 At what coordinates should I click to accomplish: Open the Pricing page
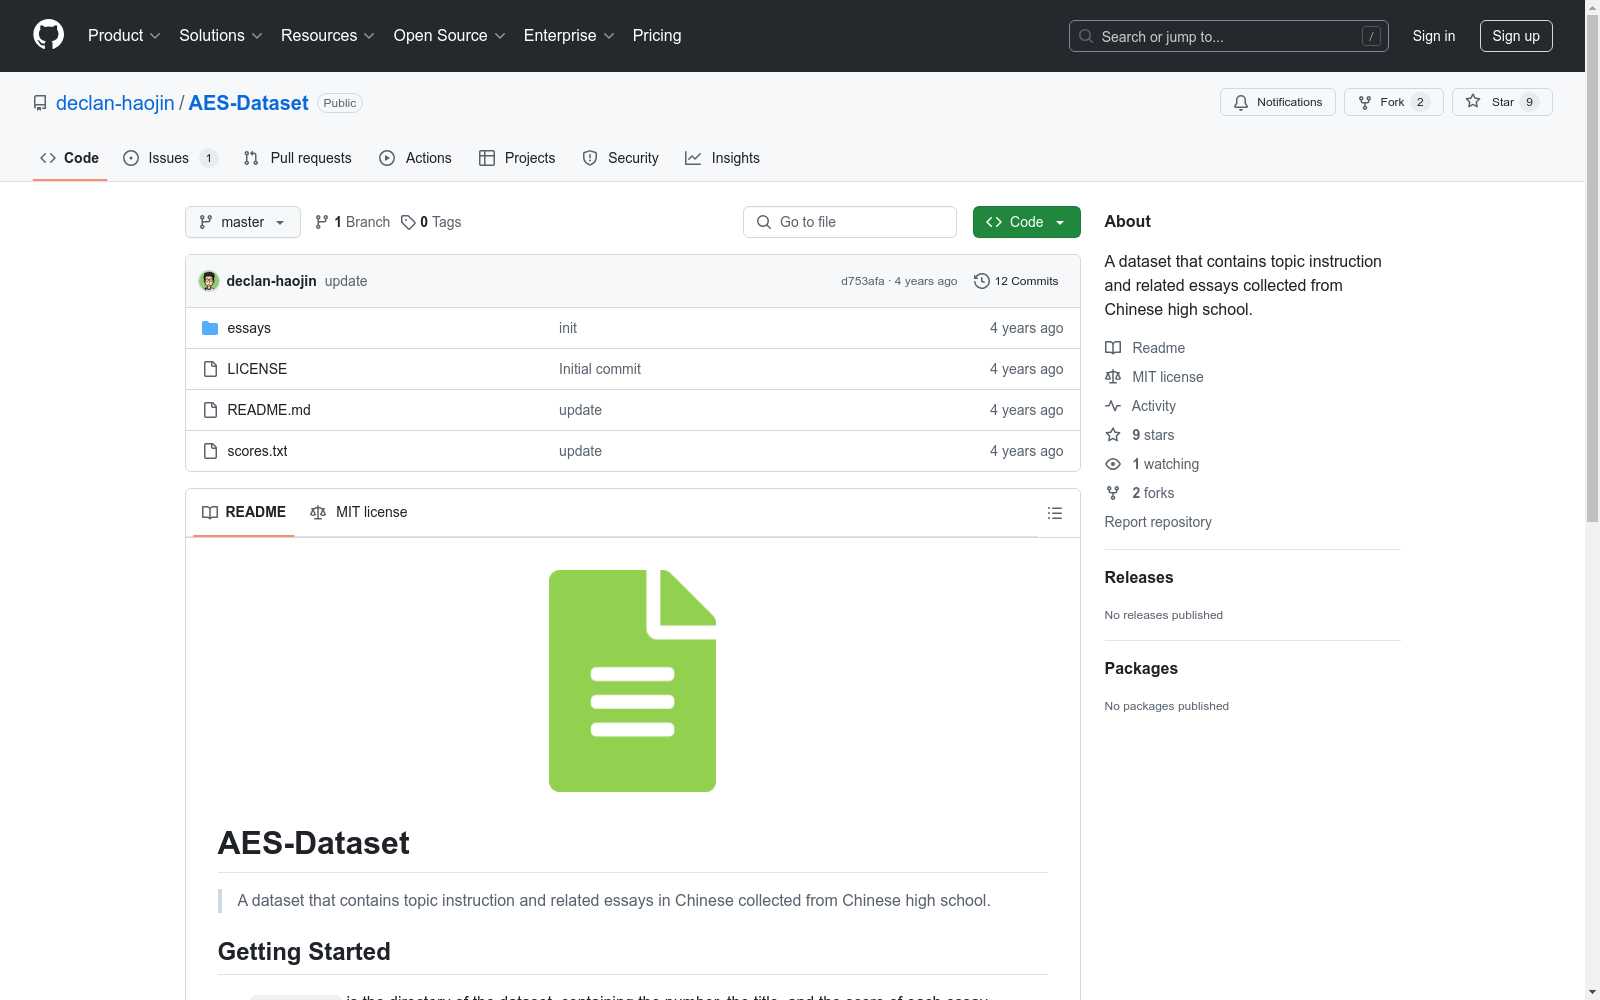coord(657,35)
